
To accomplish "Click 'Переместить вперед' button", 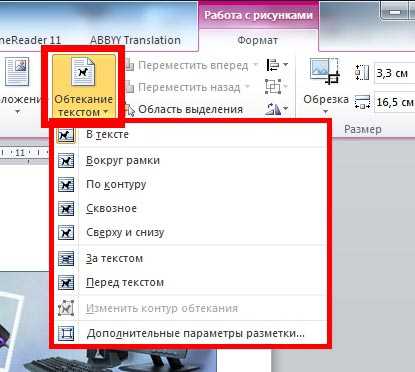I will pos(192,65).
